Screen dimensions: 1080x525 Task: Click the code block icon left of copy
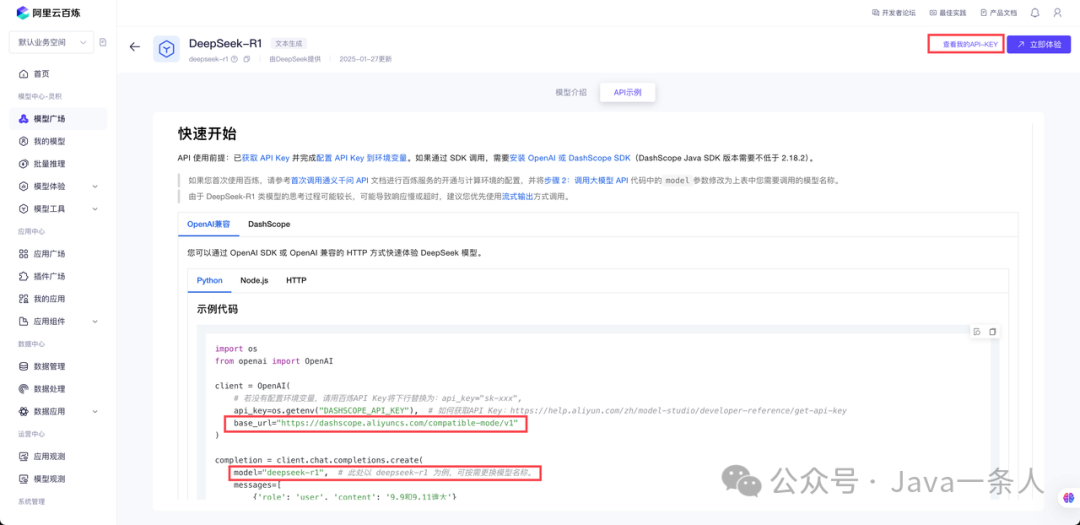click(977, 331)
